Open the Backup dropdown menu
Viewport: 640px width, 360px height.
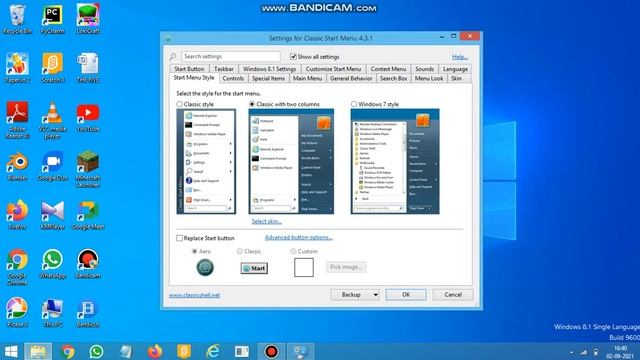(355, 295)
